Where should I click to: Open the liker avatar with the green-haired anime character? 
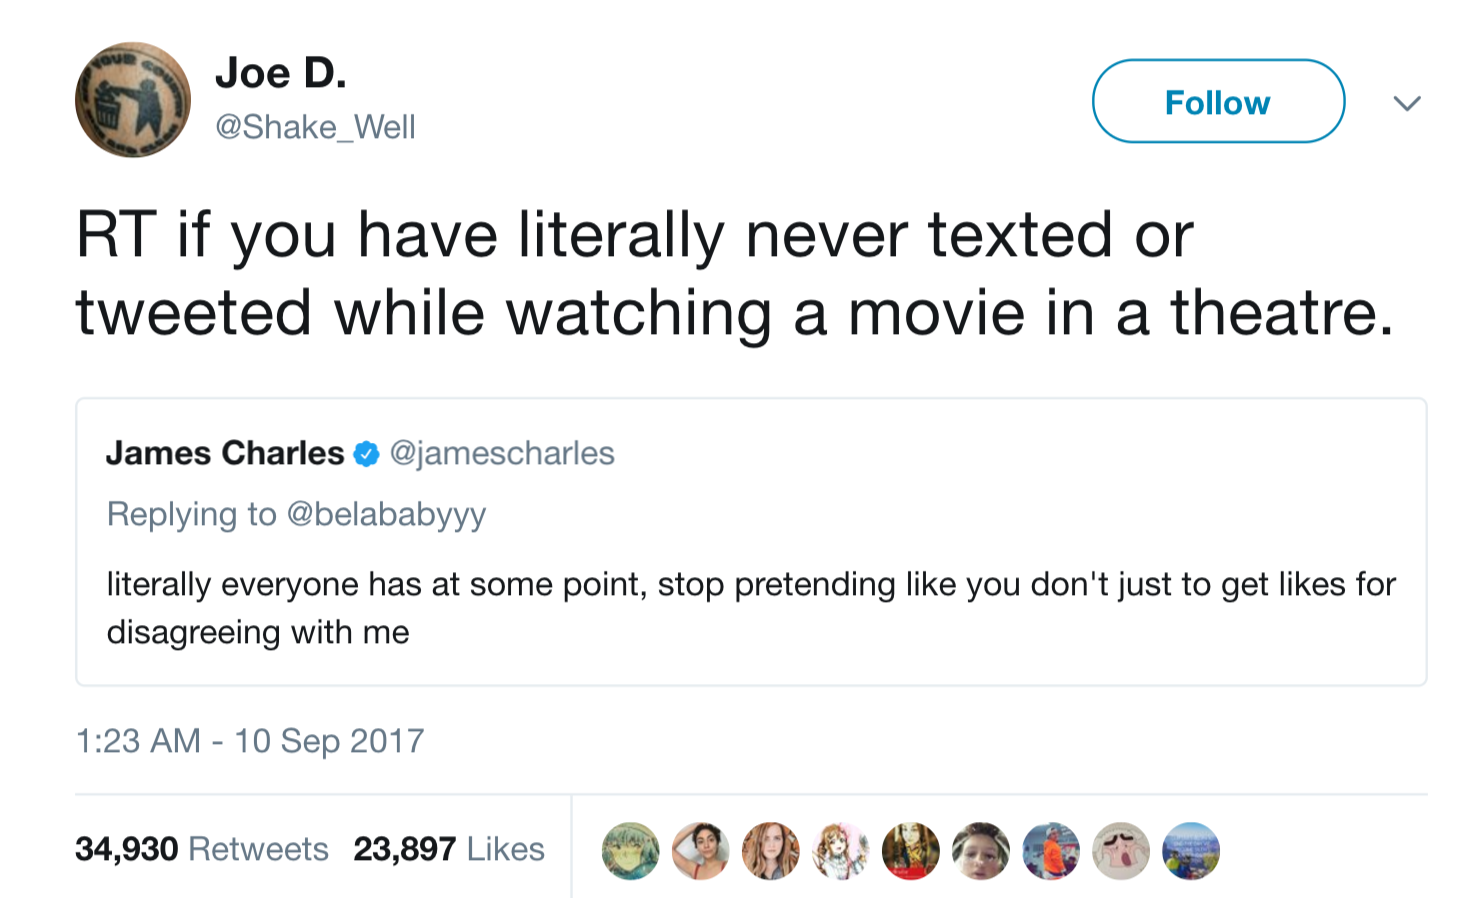[x=630, y=851]
